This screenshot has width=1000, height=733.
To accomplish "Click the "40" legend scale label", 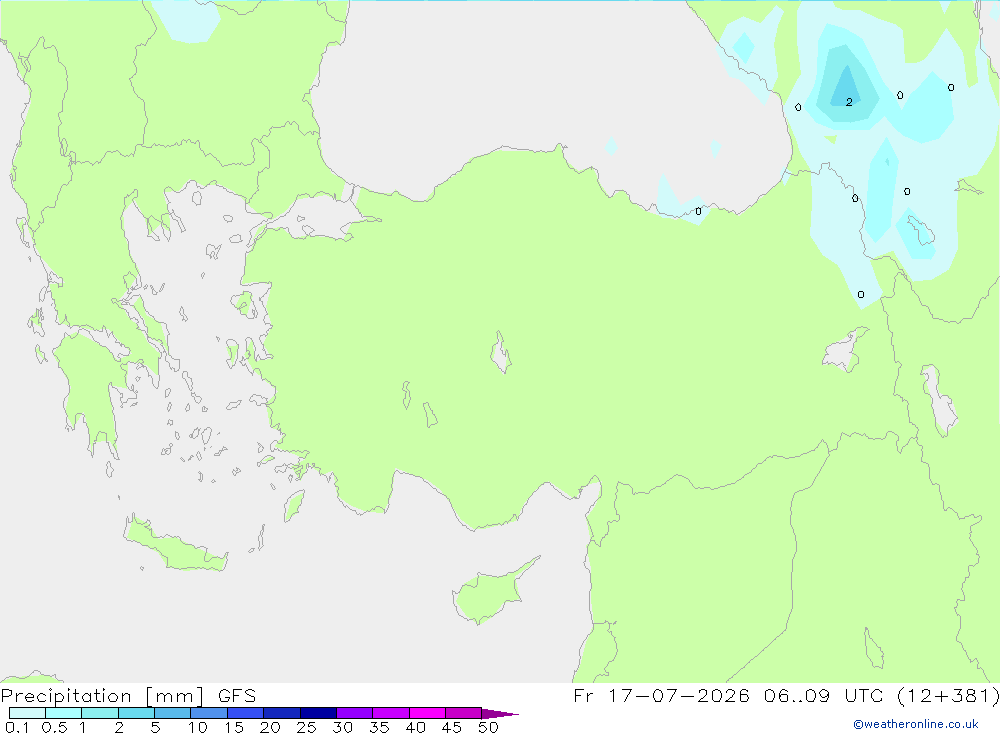I will 416,727.
